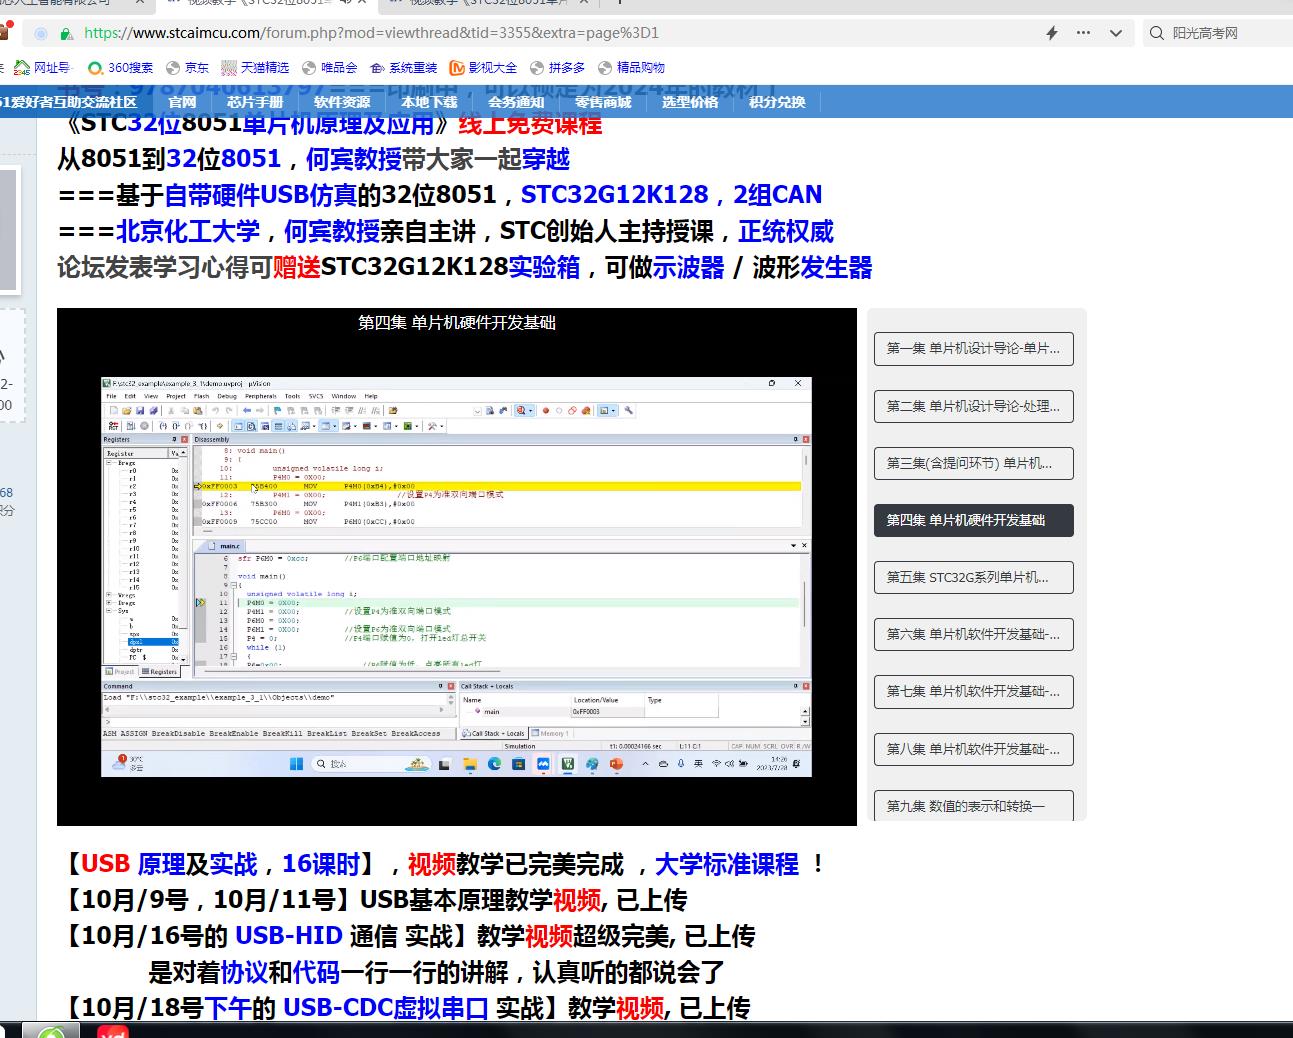This screenshot has height=1038, width=1293.
Task: Open the 软件资源 navigation menu item
Action: click(342, 102)
